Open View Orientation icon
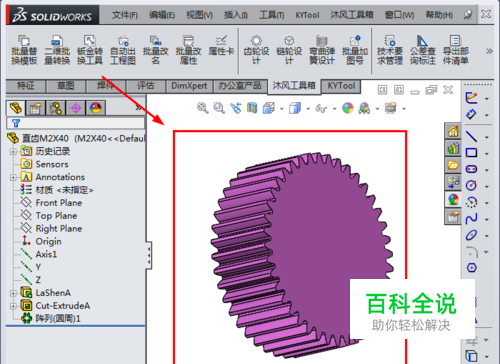This screenshot has height=364, width=500. pos(269,108)
